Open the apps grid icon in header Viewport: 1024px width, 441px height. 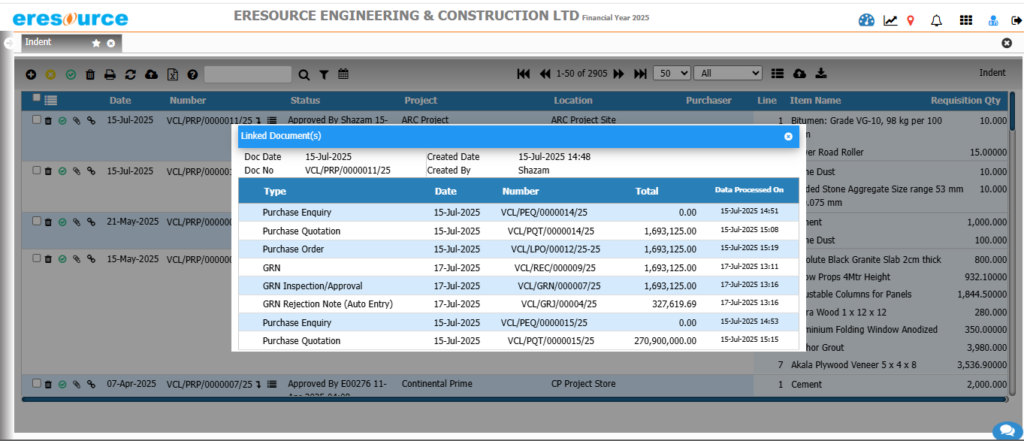pos(966,20)
